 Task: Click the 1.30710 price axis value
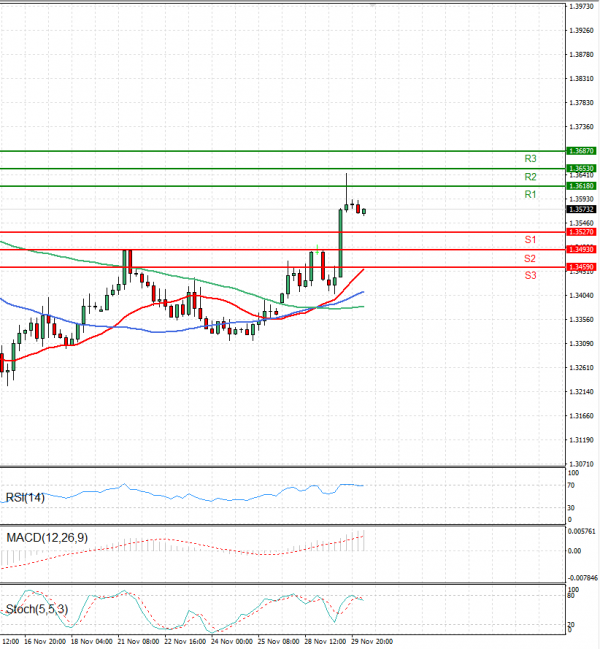(581, 464)
